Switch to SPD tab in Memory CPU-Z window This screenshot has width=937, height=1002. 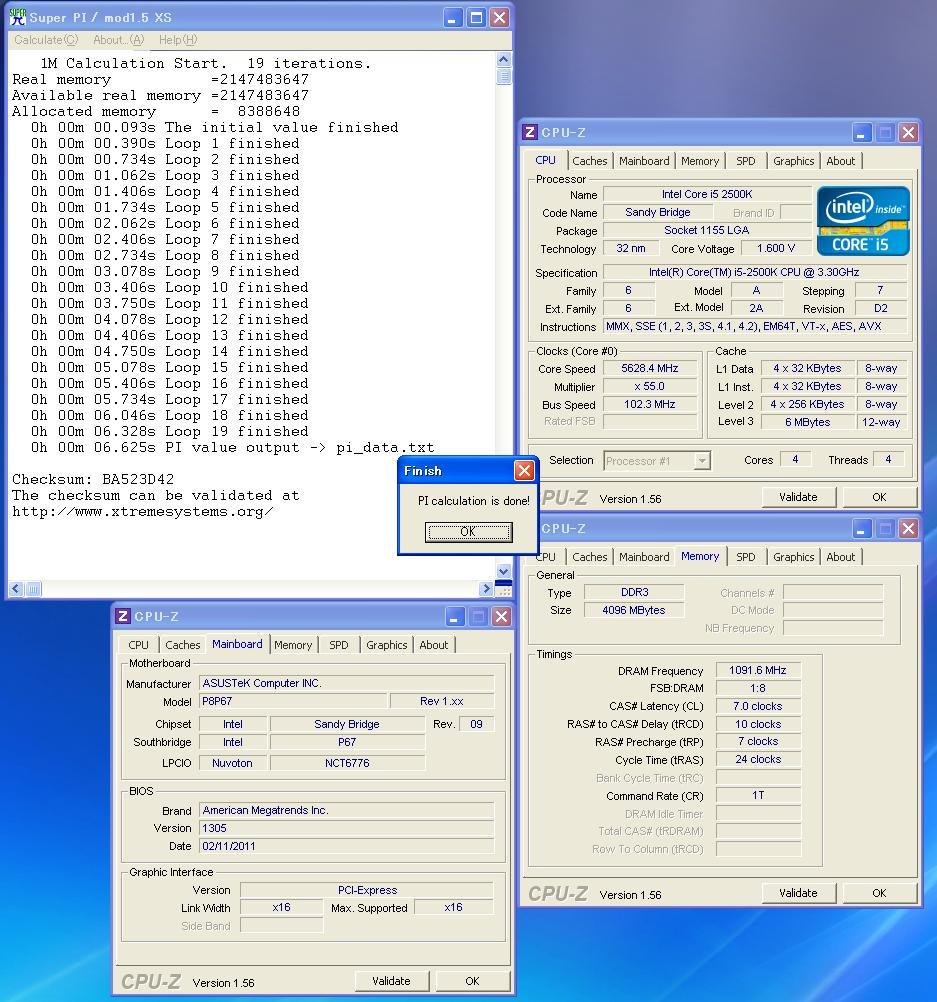click(x=745, y=557)
